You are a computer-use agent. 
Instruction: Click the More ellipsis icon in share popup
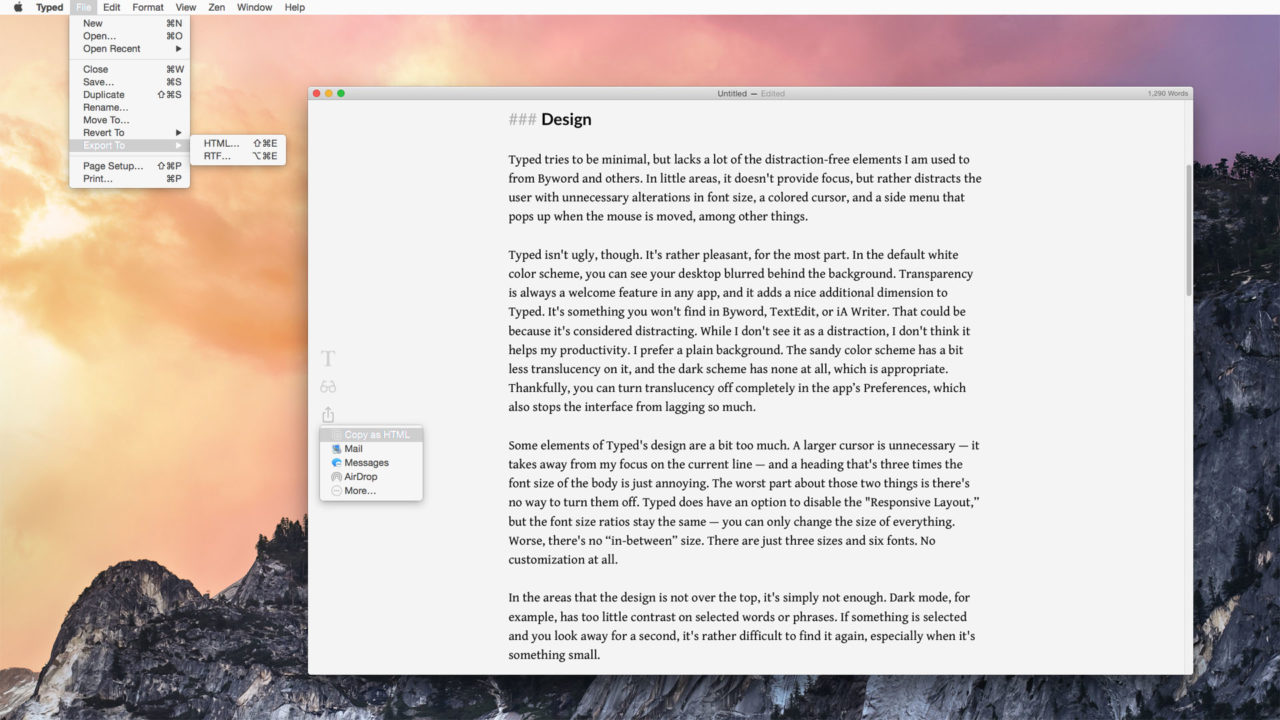click(x=336, y=491)
